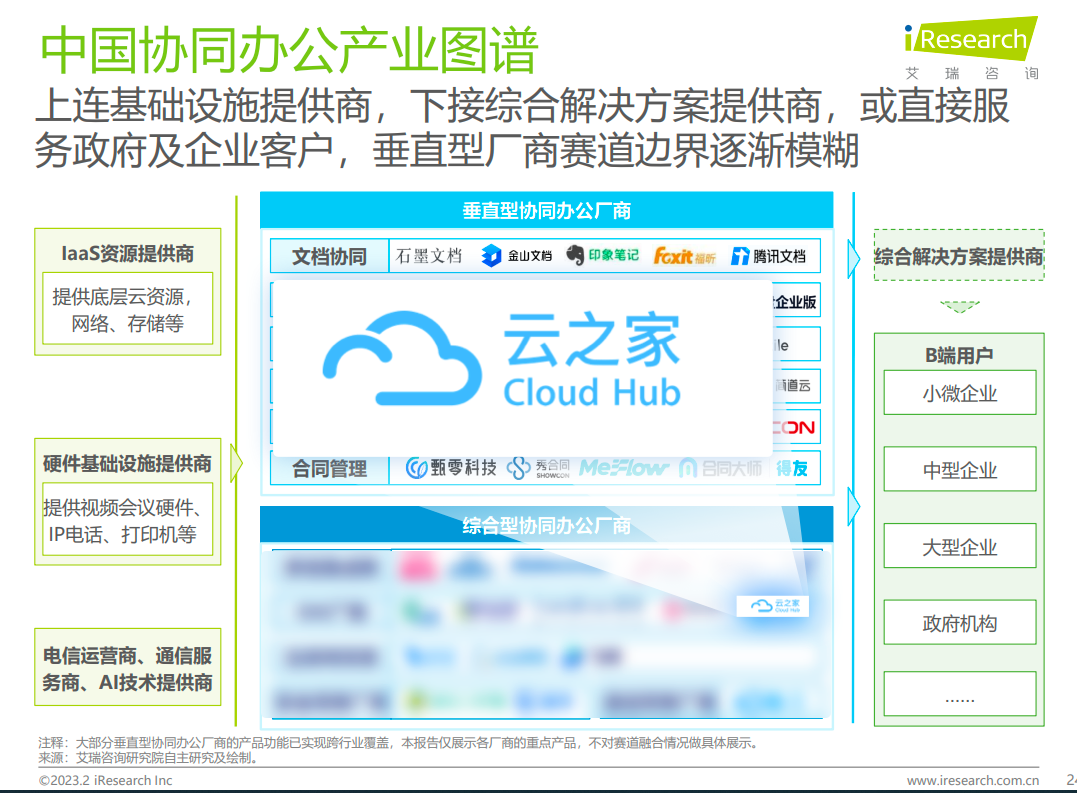
Task: Click the 小微企业 box
Action: click(960, 393)
